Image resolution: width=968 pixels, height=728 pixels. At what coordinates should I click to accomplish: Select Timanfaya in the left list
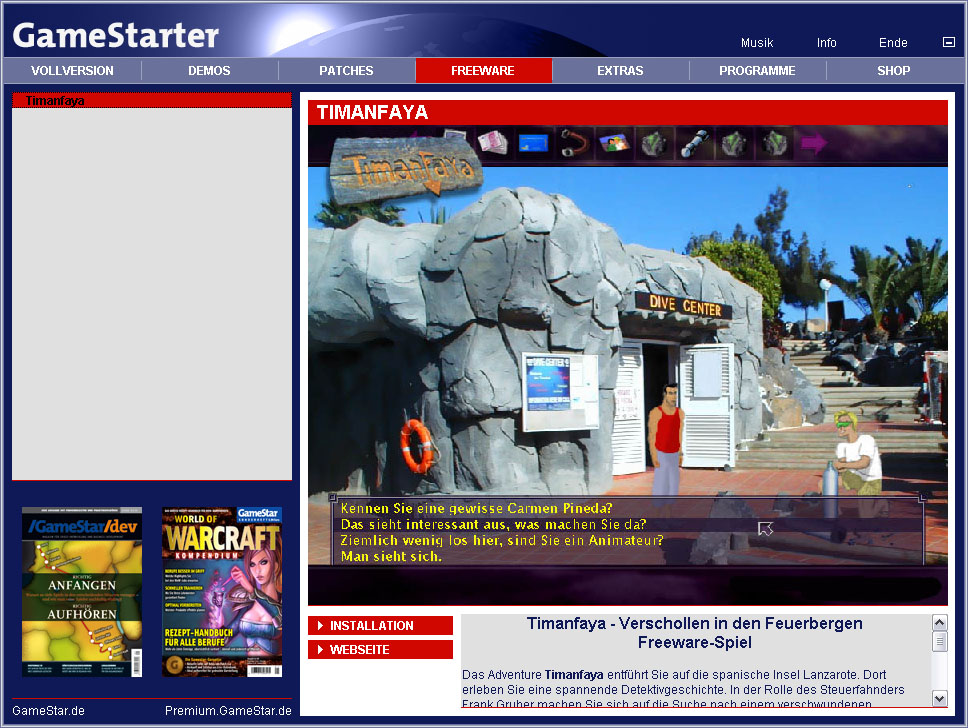click(56, 101)
